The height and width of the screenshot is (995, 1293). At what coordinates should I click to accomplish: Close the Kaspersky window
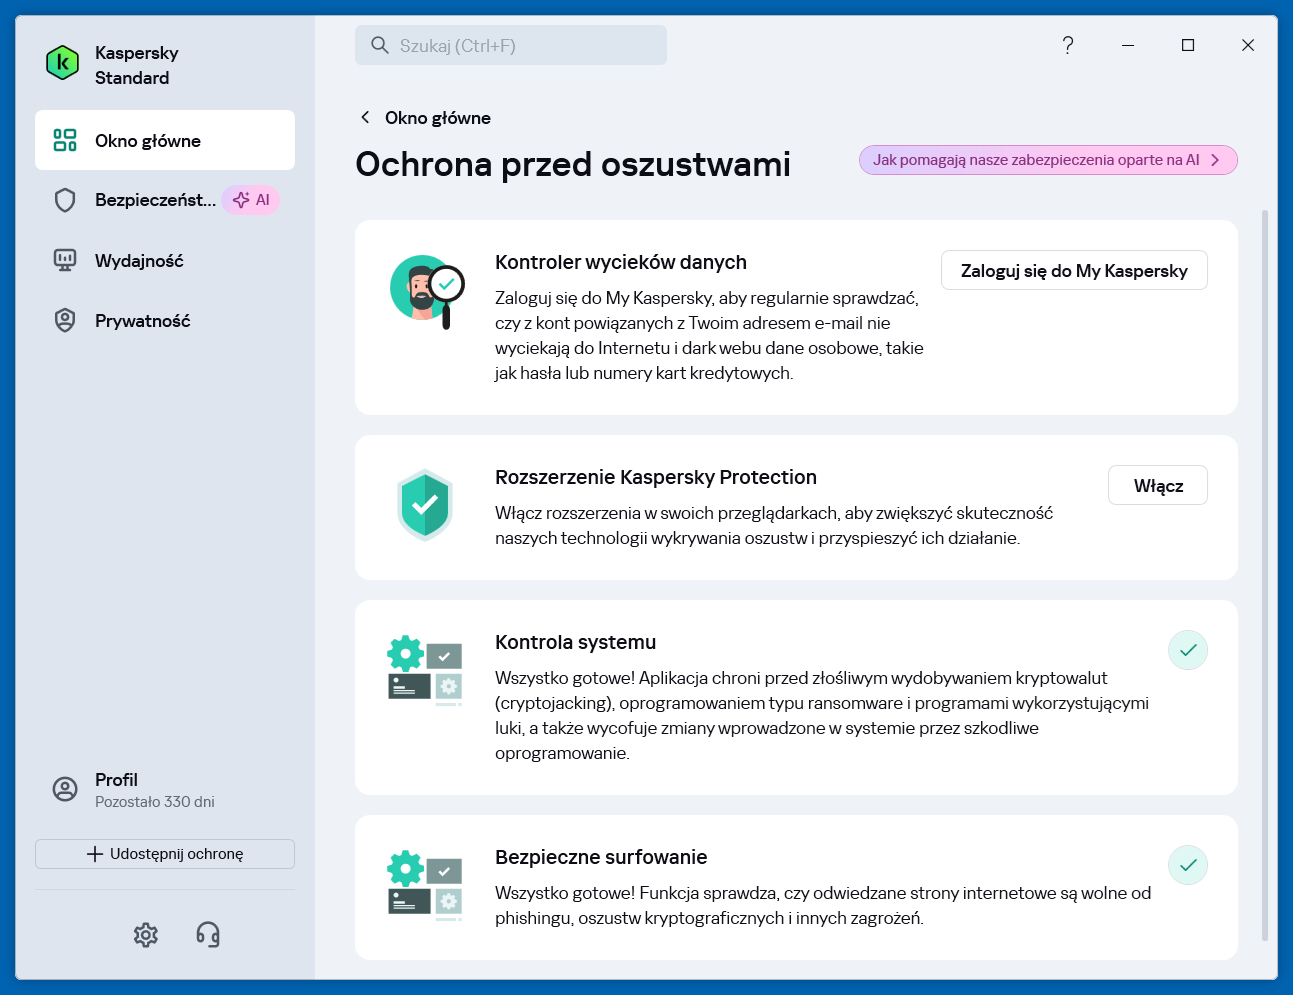click(x=1248, y=45)
